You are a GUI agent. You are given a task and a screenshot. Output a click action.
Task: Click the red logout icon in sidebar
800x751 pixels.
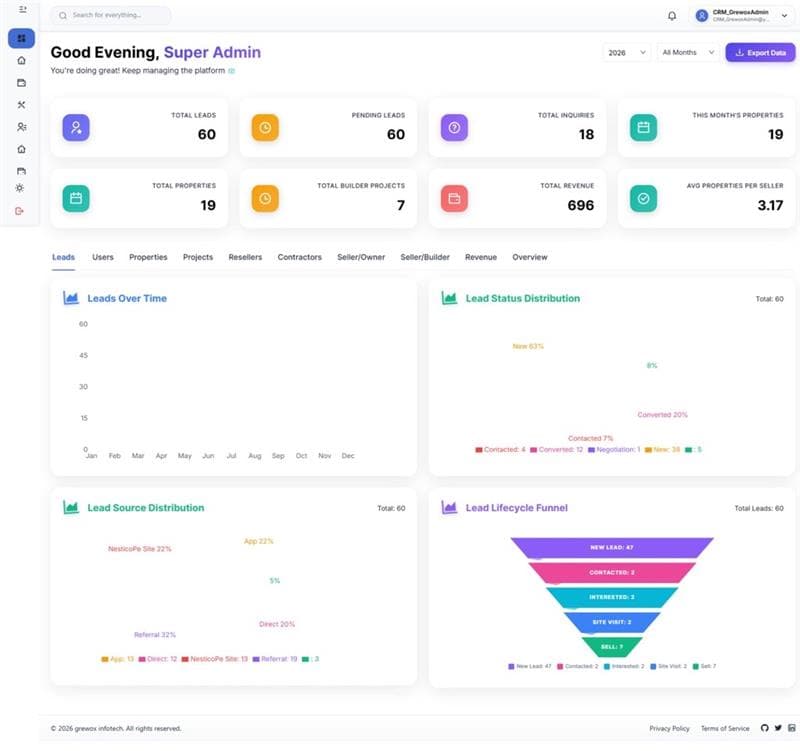coord(22,211)
